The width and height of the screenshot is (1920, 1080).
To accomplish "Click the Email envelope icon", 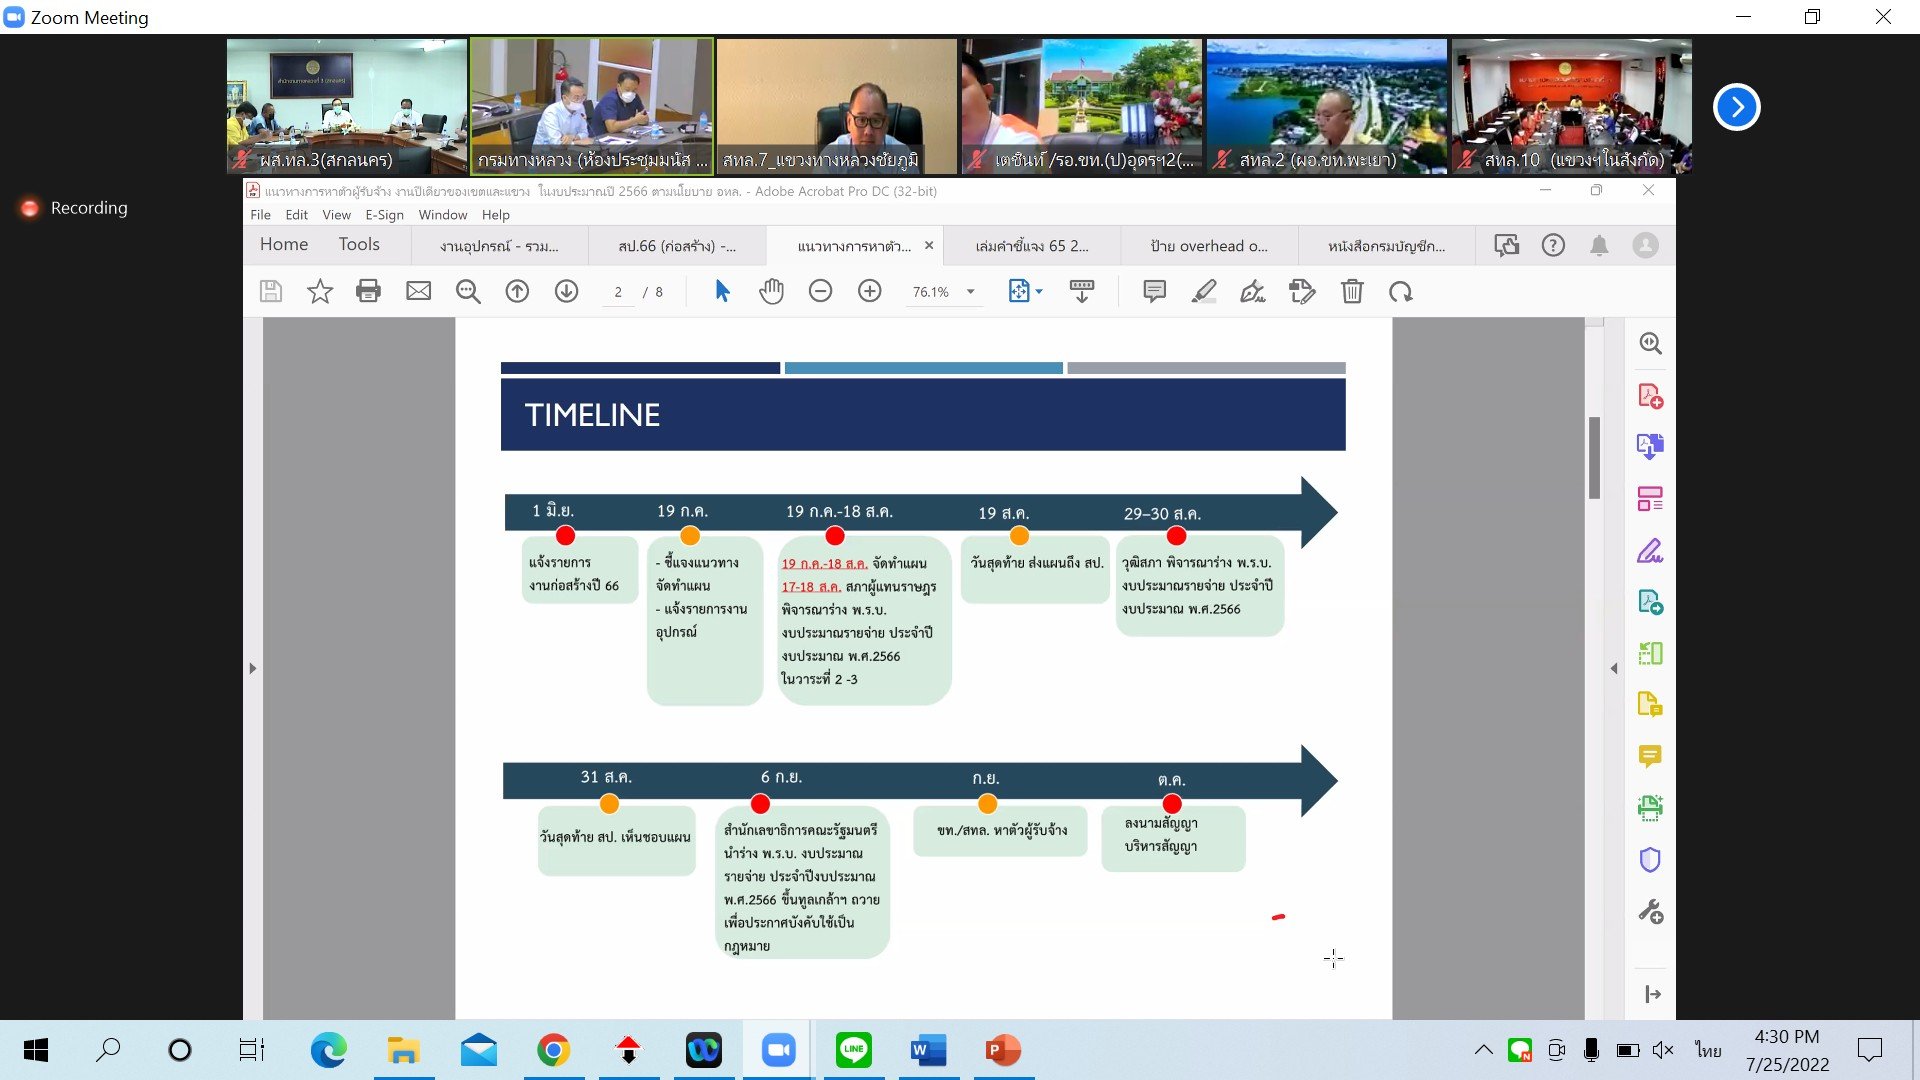I will 418,291.
